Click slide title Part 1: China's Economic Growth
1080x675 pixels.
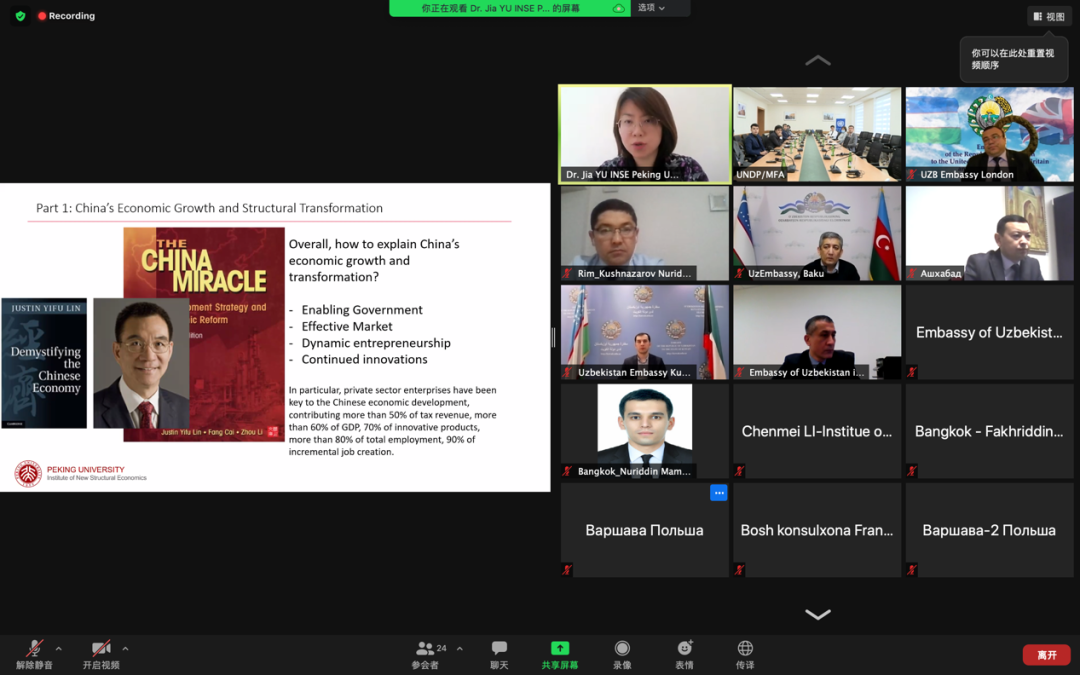click(x=209, y=208)
